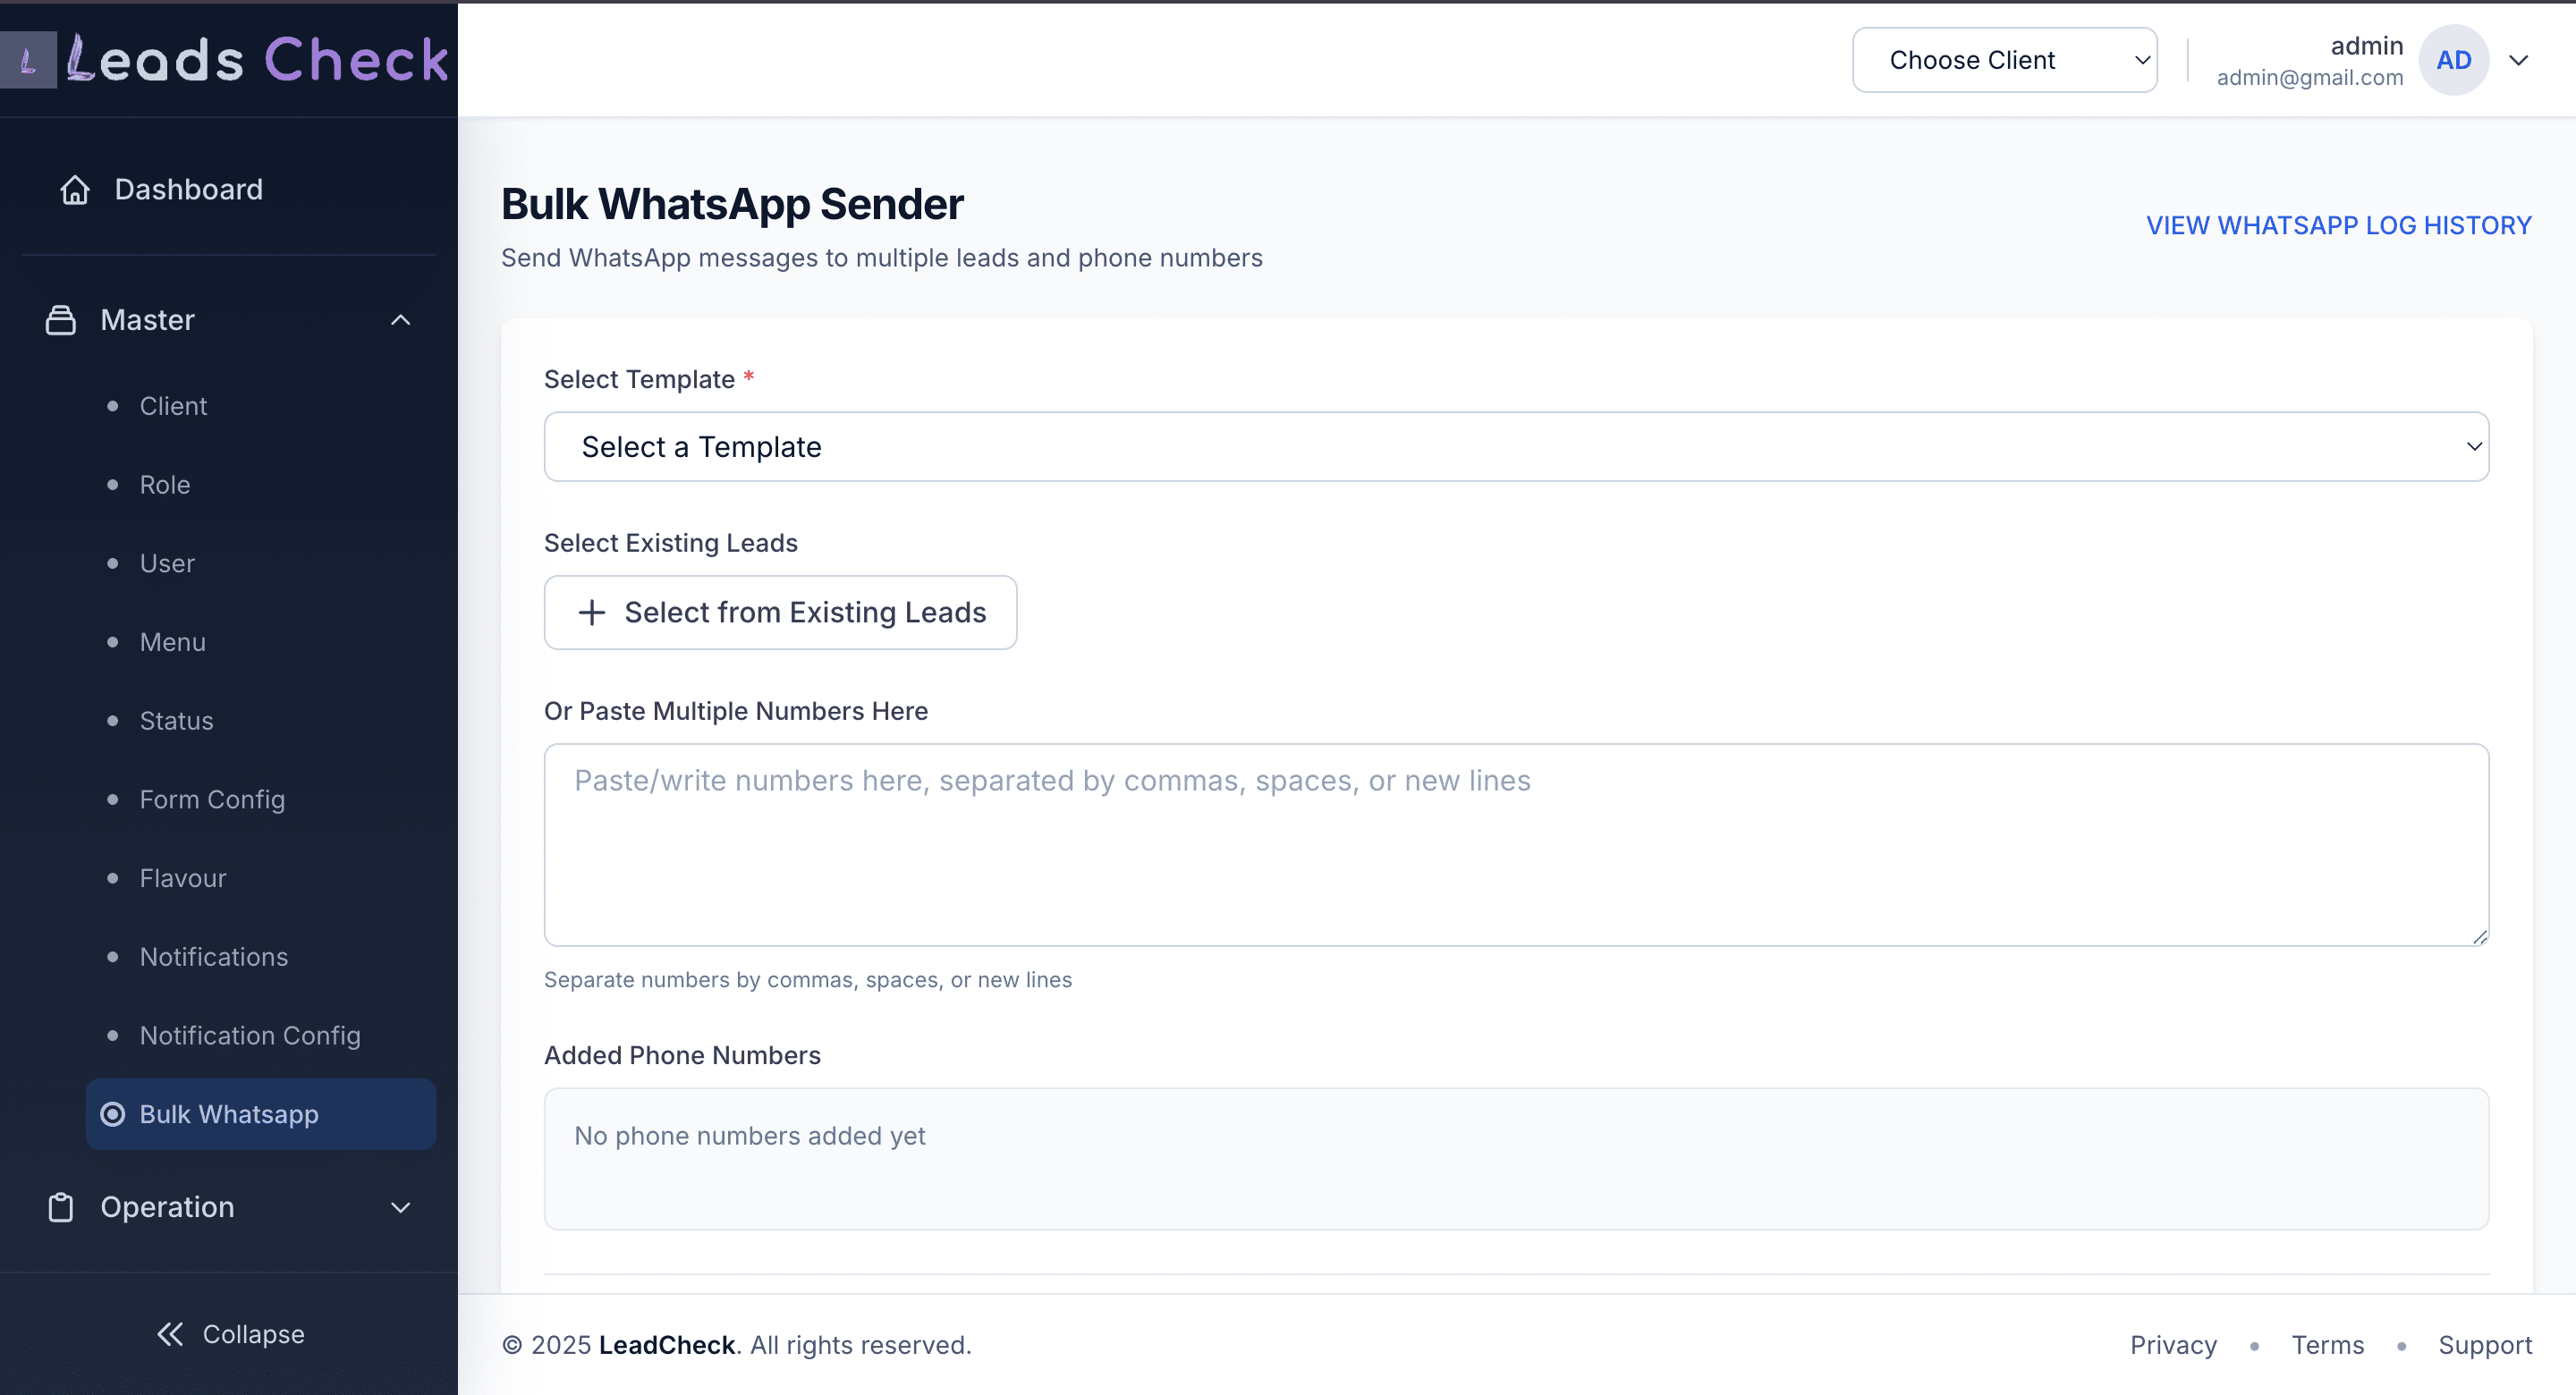Viewport: 2576px width, 1395px height.
Task: Expand the Operation section chevron
Action: (401, 1207)
